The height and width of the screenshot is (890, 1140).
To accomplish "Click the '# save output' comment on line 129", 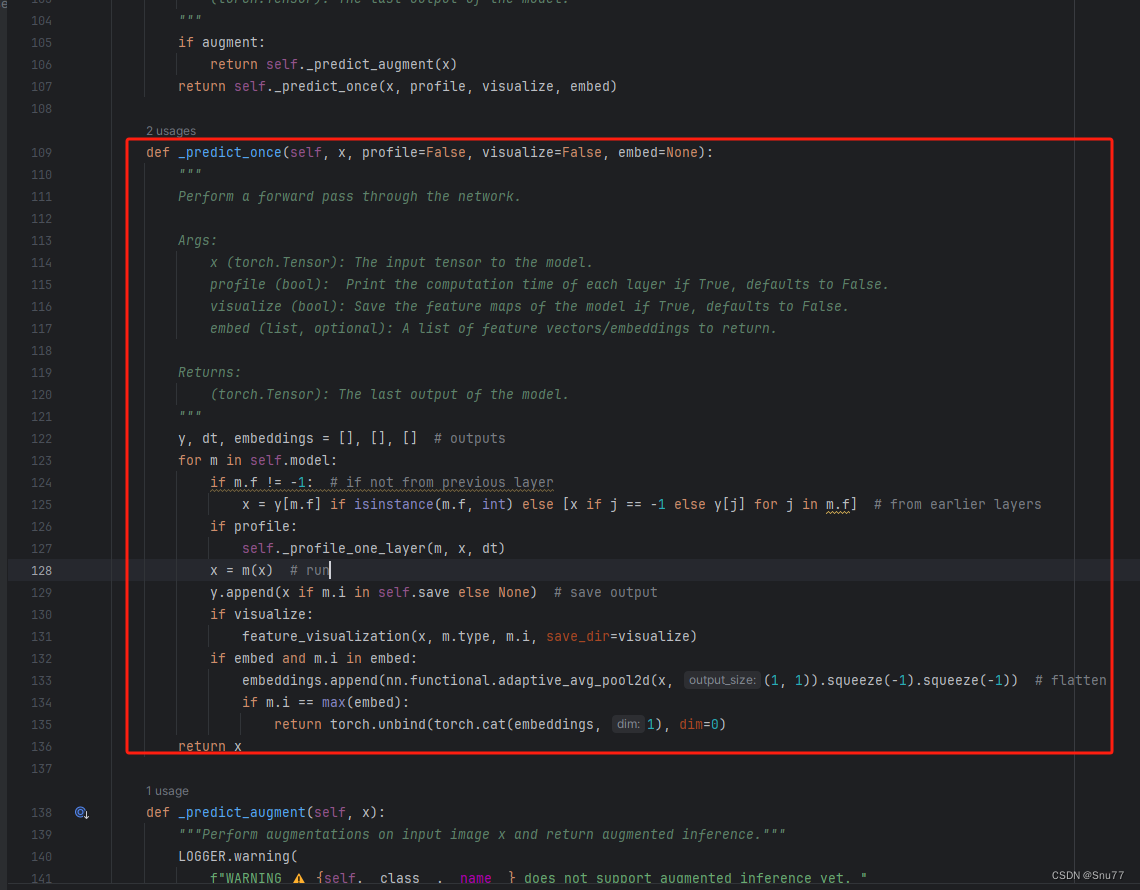I will point(606,593).
